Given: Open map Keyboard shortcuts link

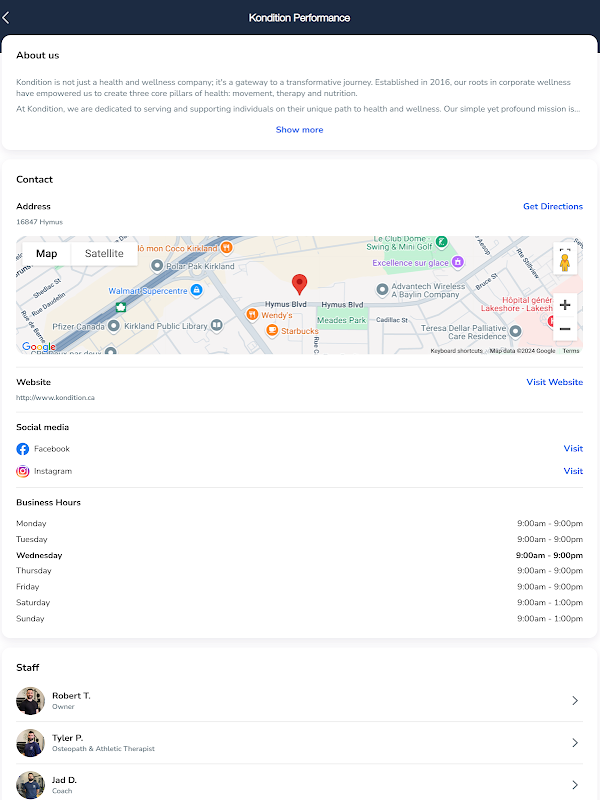Looking at the screenshot, I should [456, 351].
